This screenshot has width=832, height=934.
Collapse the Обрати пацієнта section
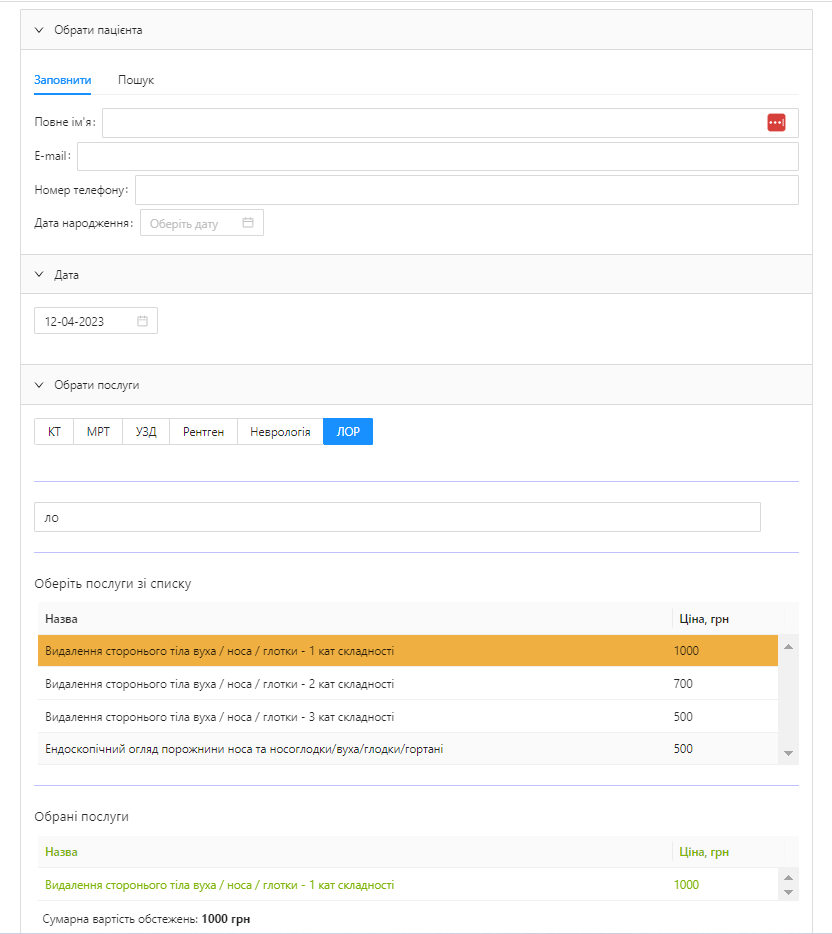point(39,30)
